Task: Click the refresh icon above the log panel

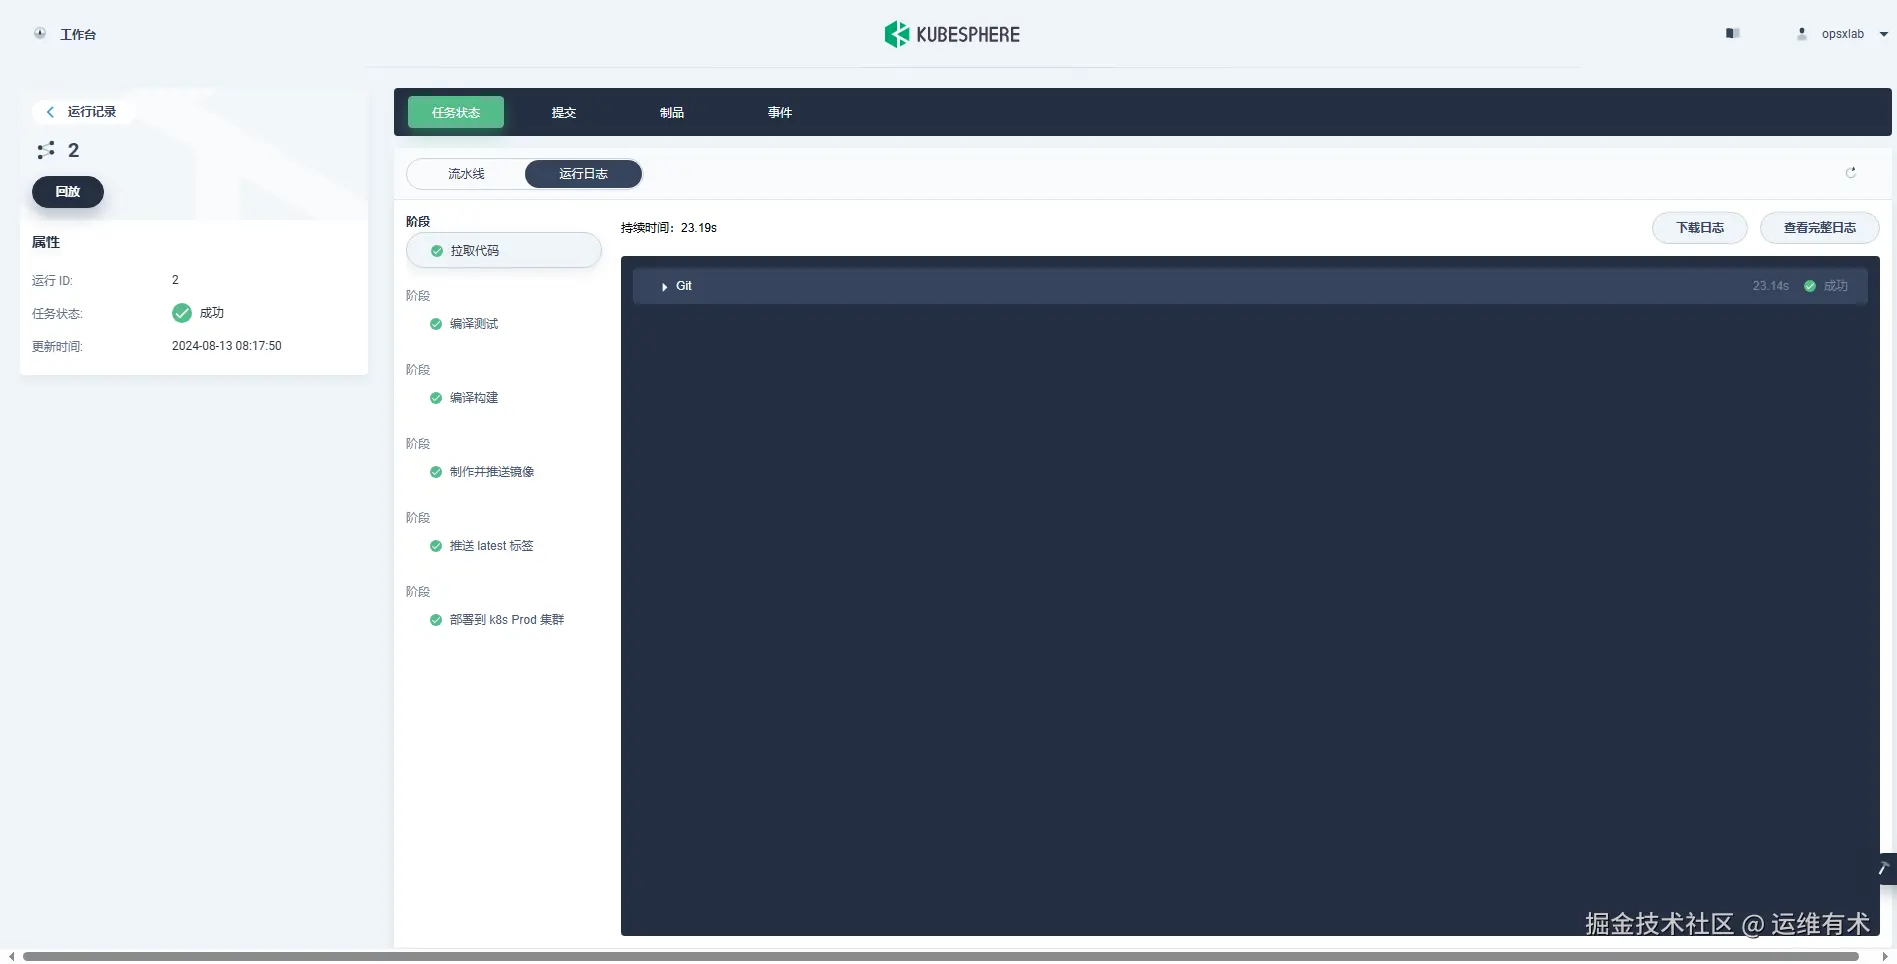Action: pyautogui.click(x=1851, y=173)
